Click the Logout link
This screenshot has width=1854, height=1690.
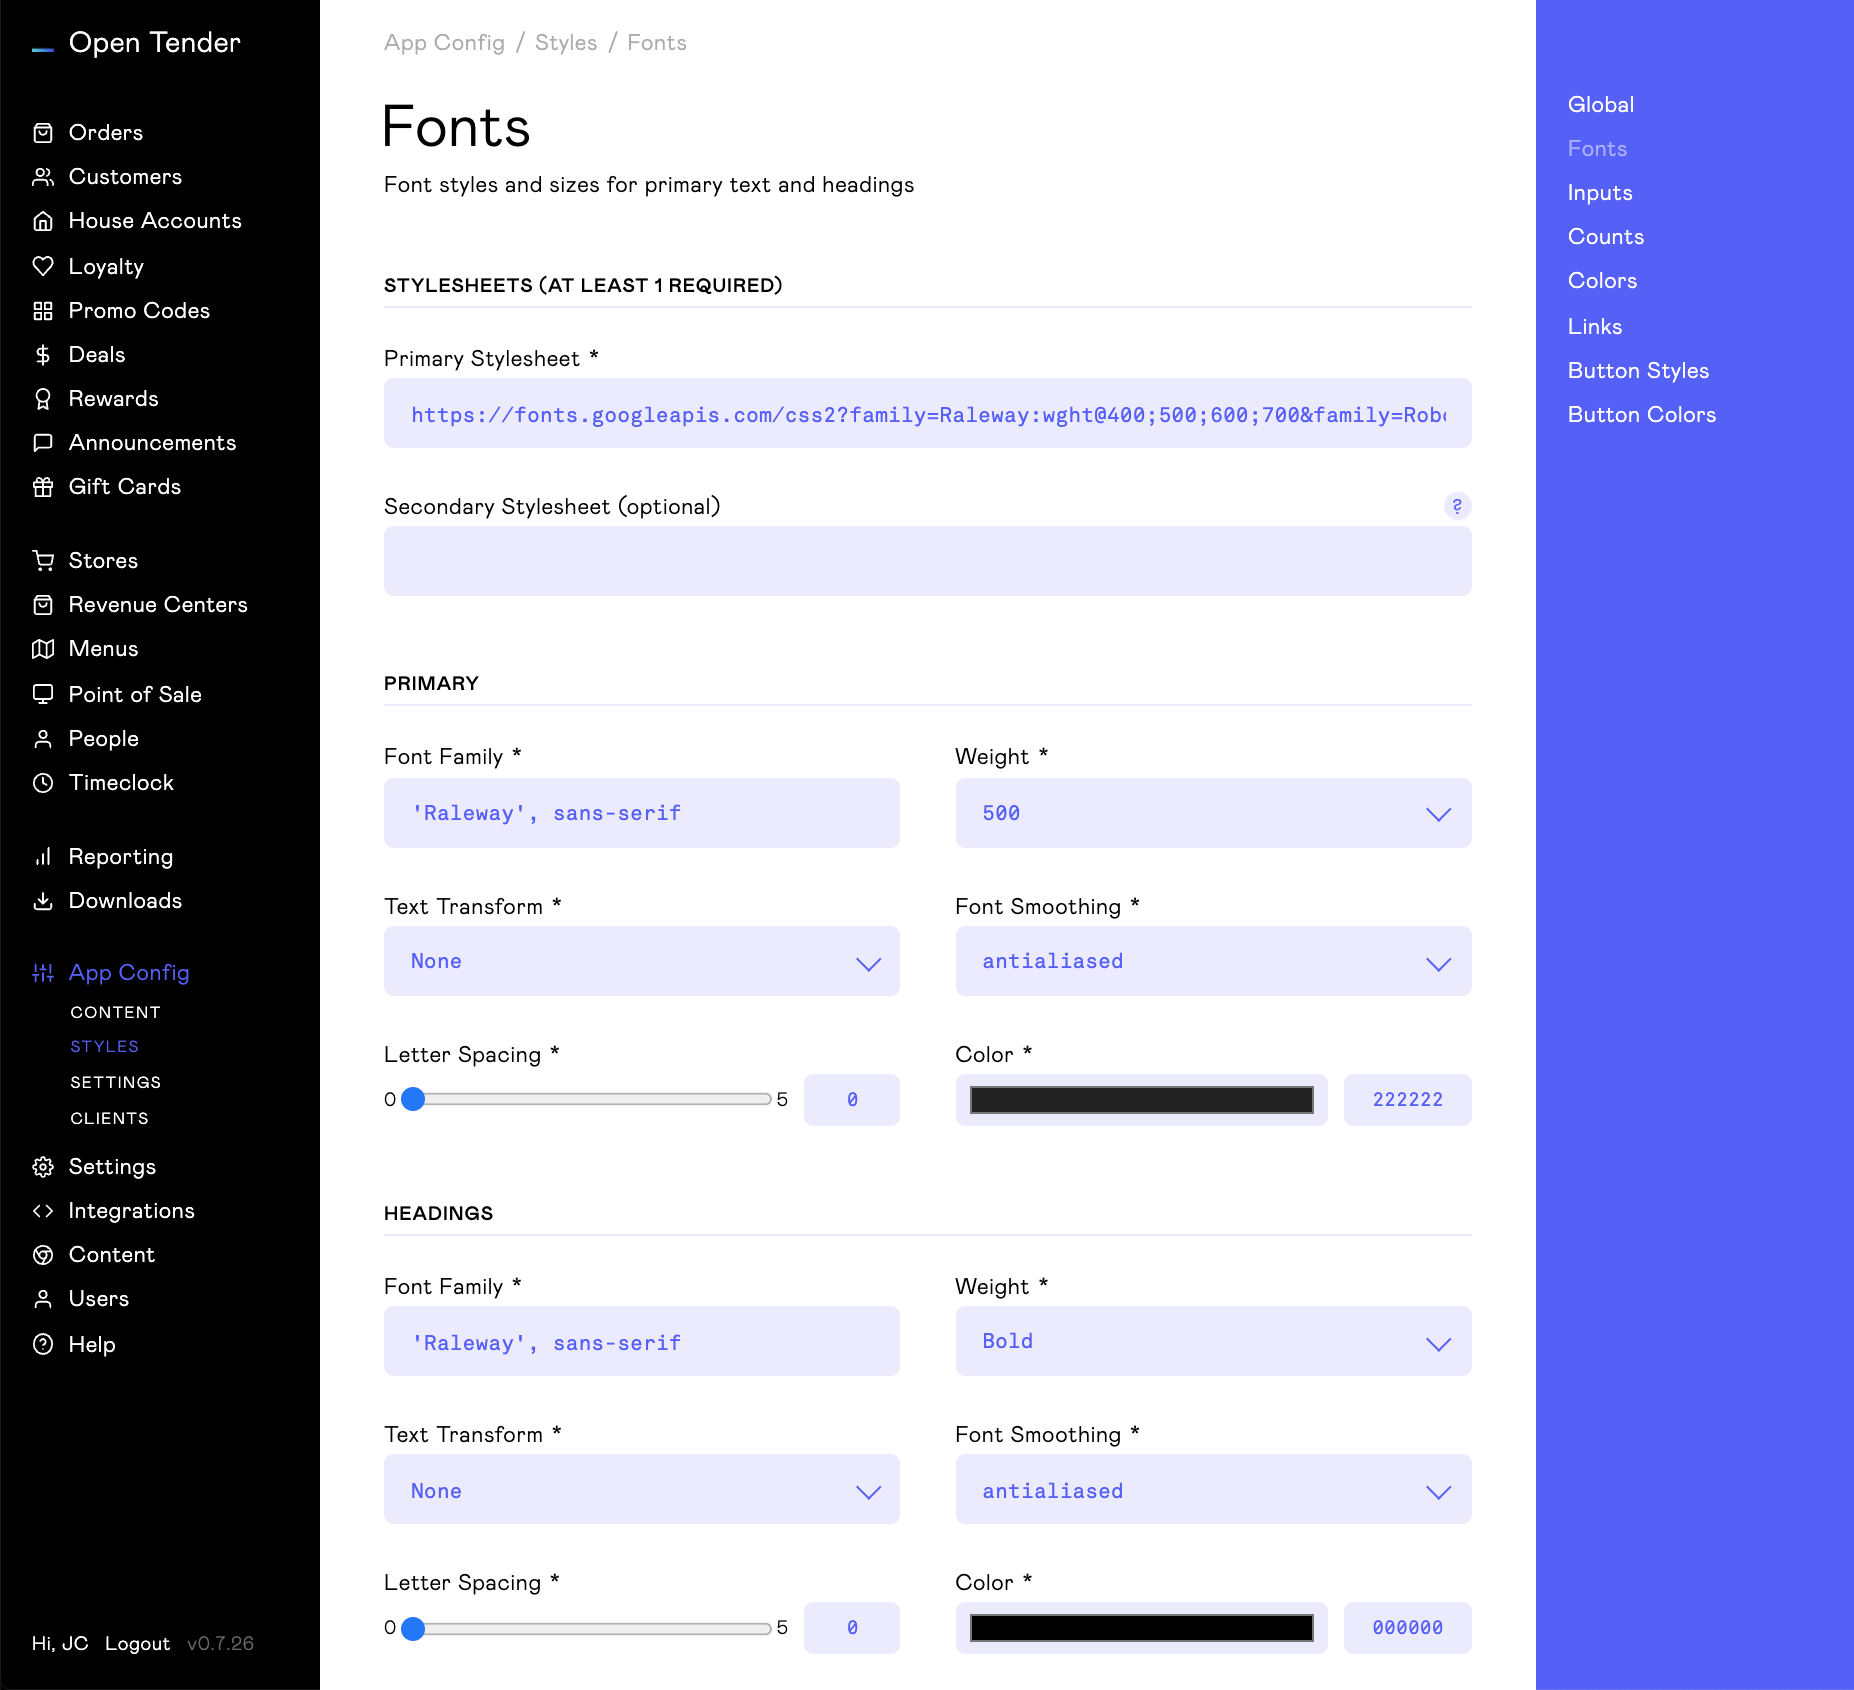tap(137, 1643)
